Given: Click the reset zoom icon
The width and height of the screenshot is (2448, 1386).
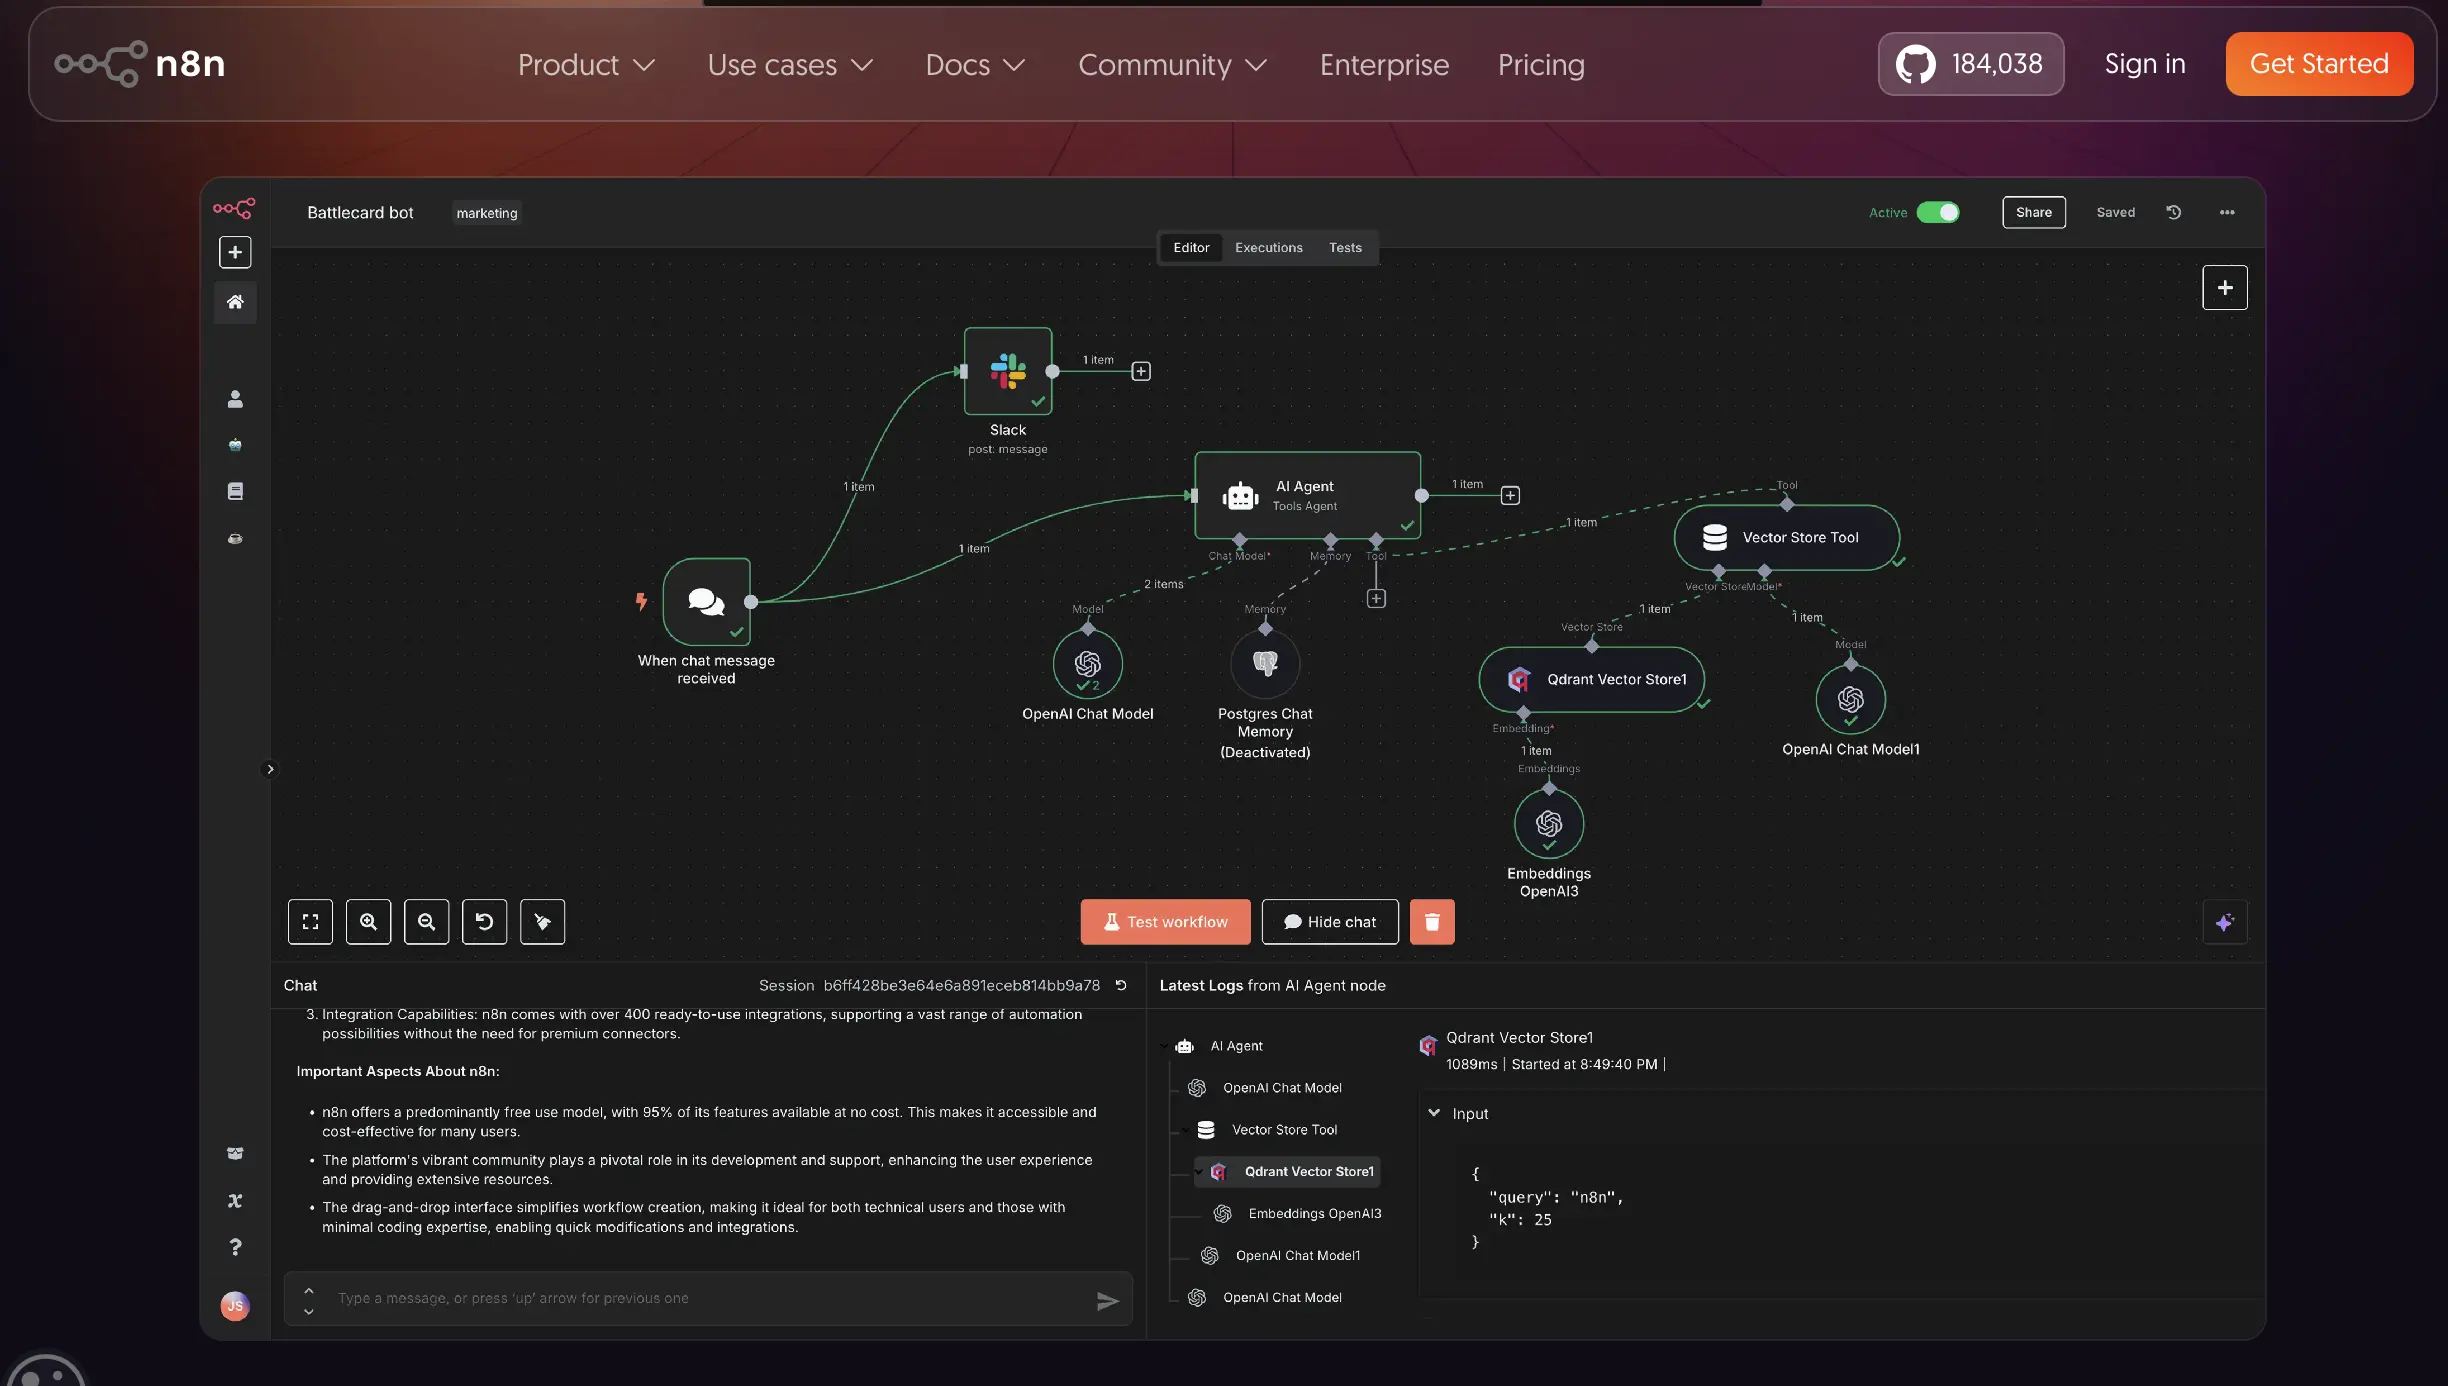Looking at the screenshot, I should (x=484, y=921).
